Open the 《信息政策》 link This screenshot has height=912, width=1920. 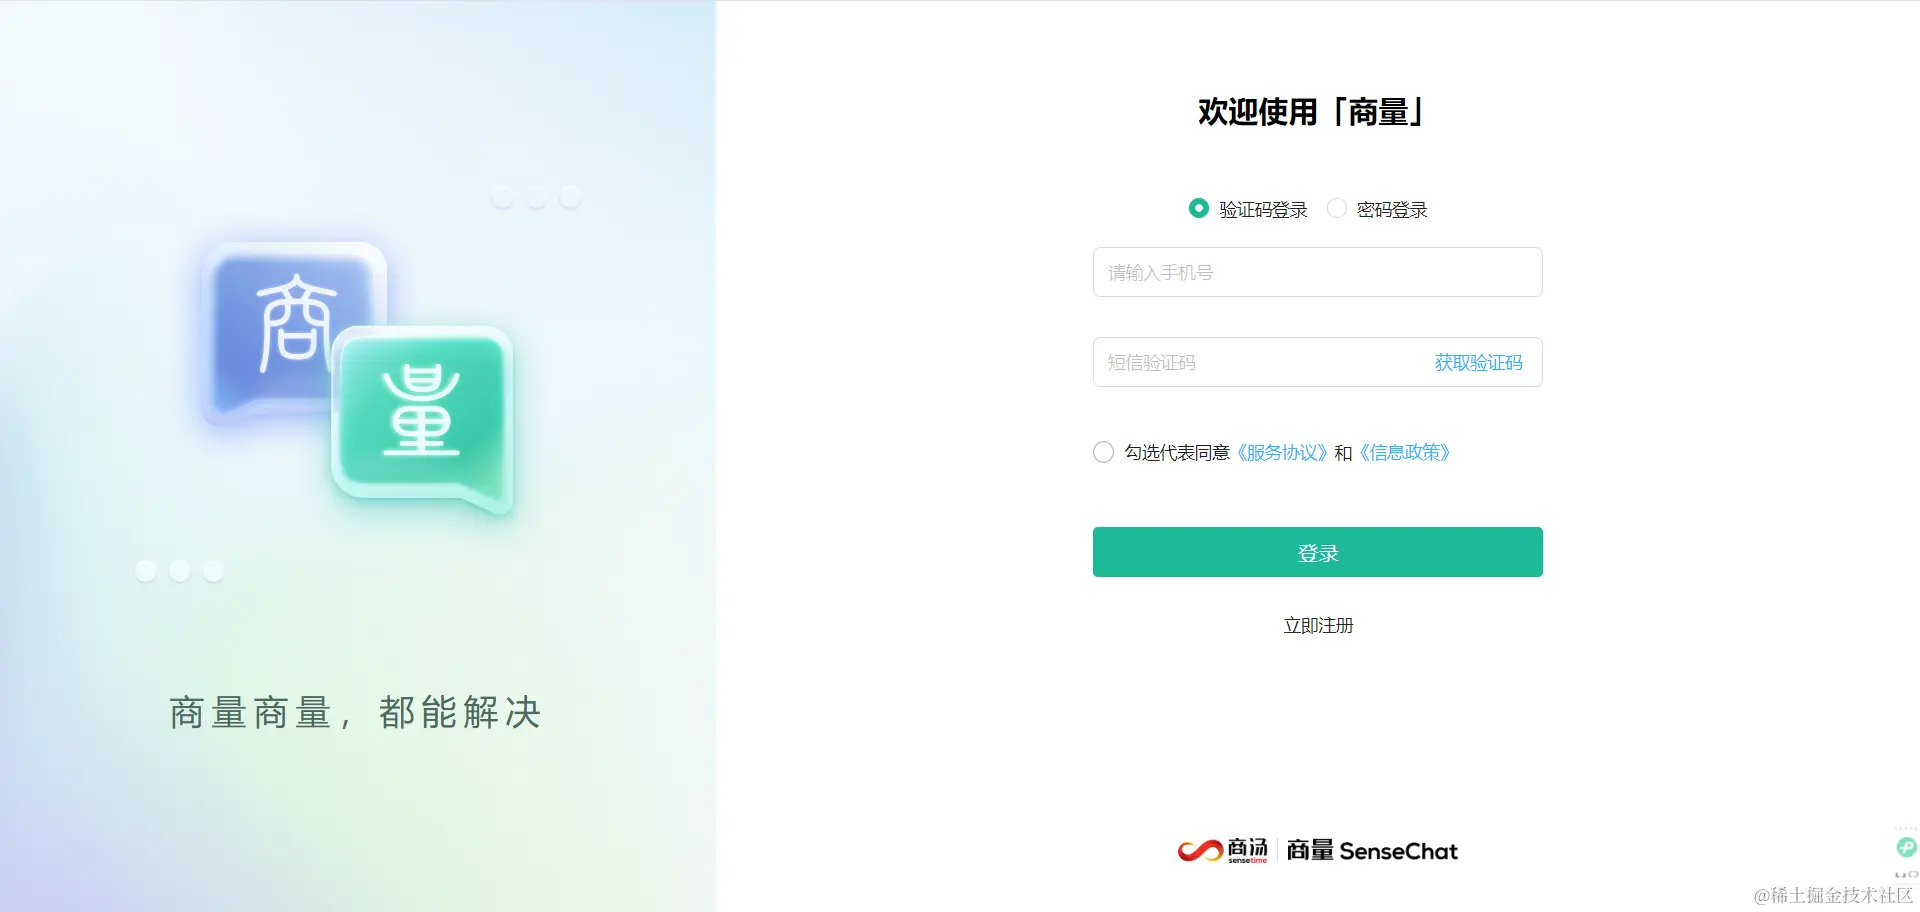[x=1405, y=452]
